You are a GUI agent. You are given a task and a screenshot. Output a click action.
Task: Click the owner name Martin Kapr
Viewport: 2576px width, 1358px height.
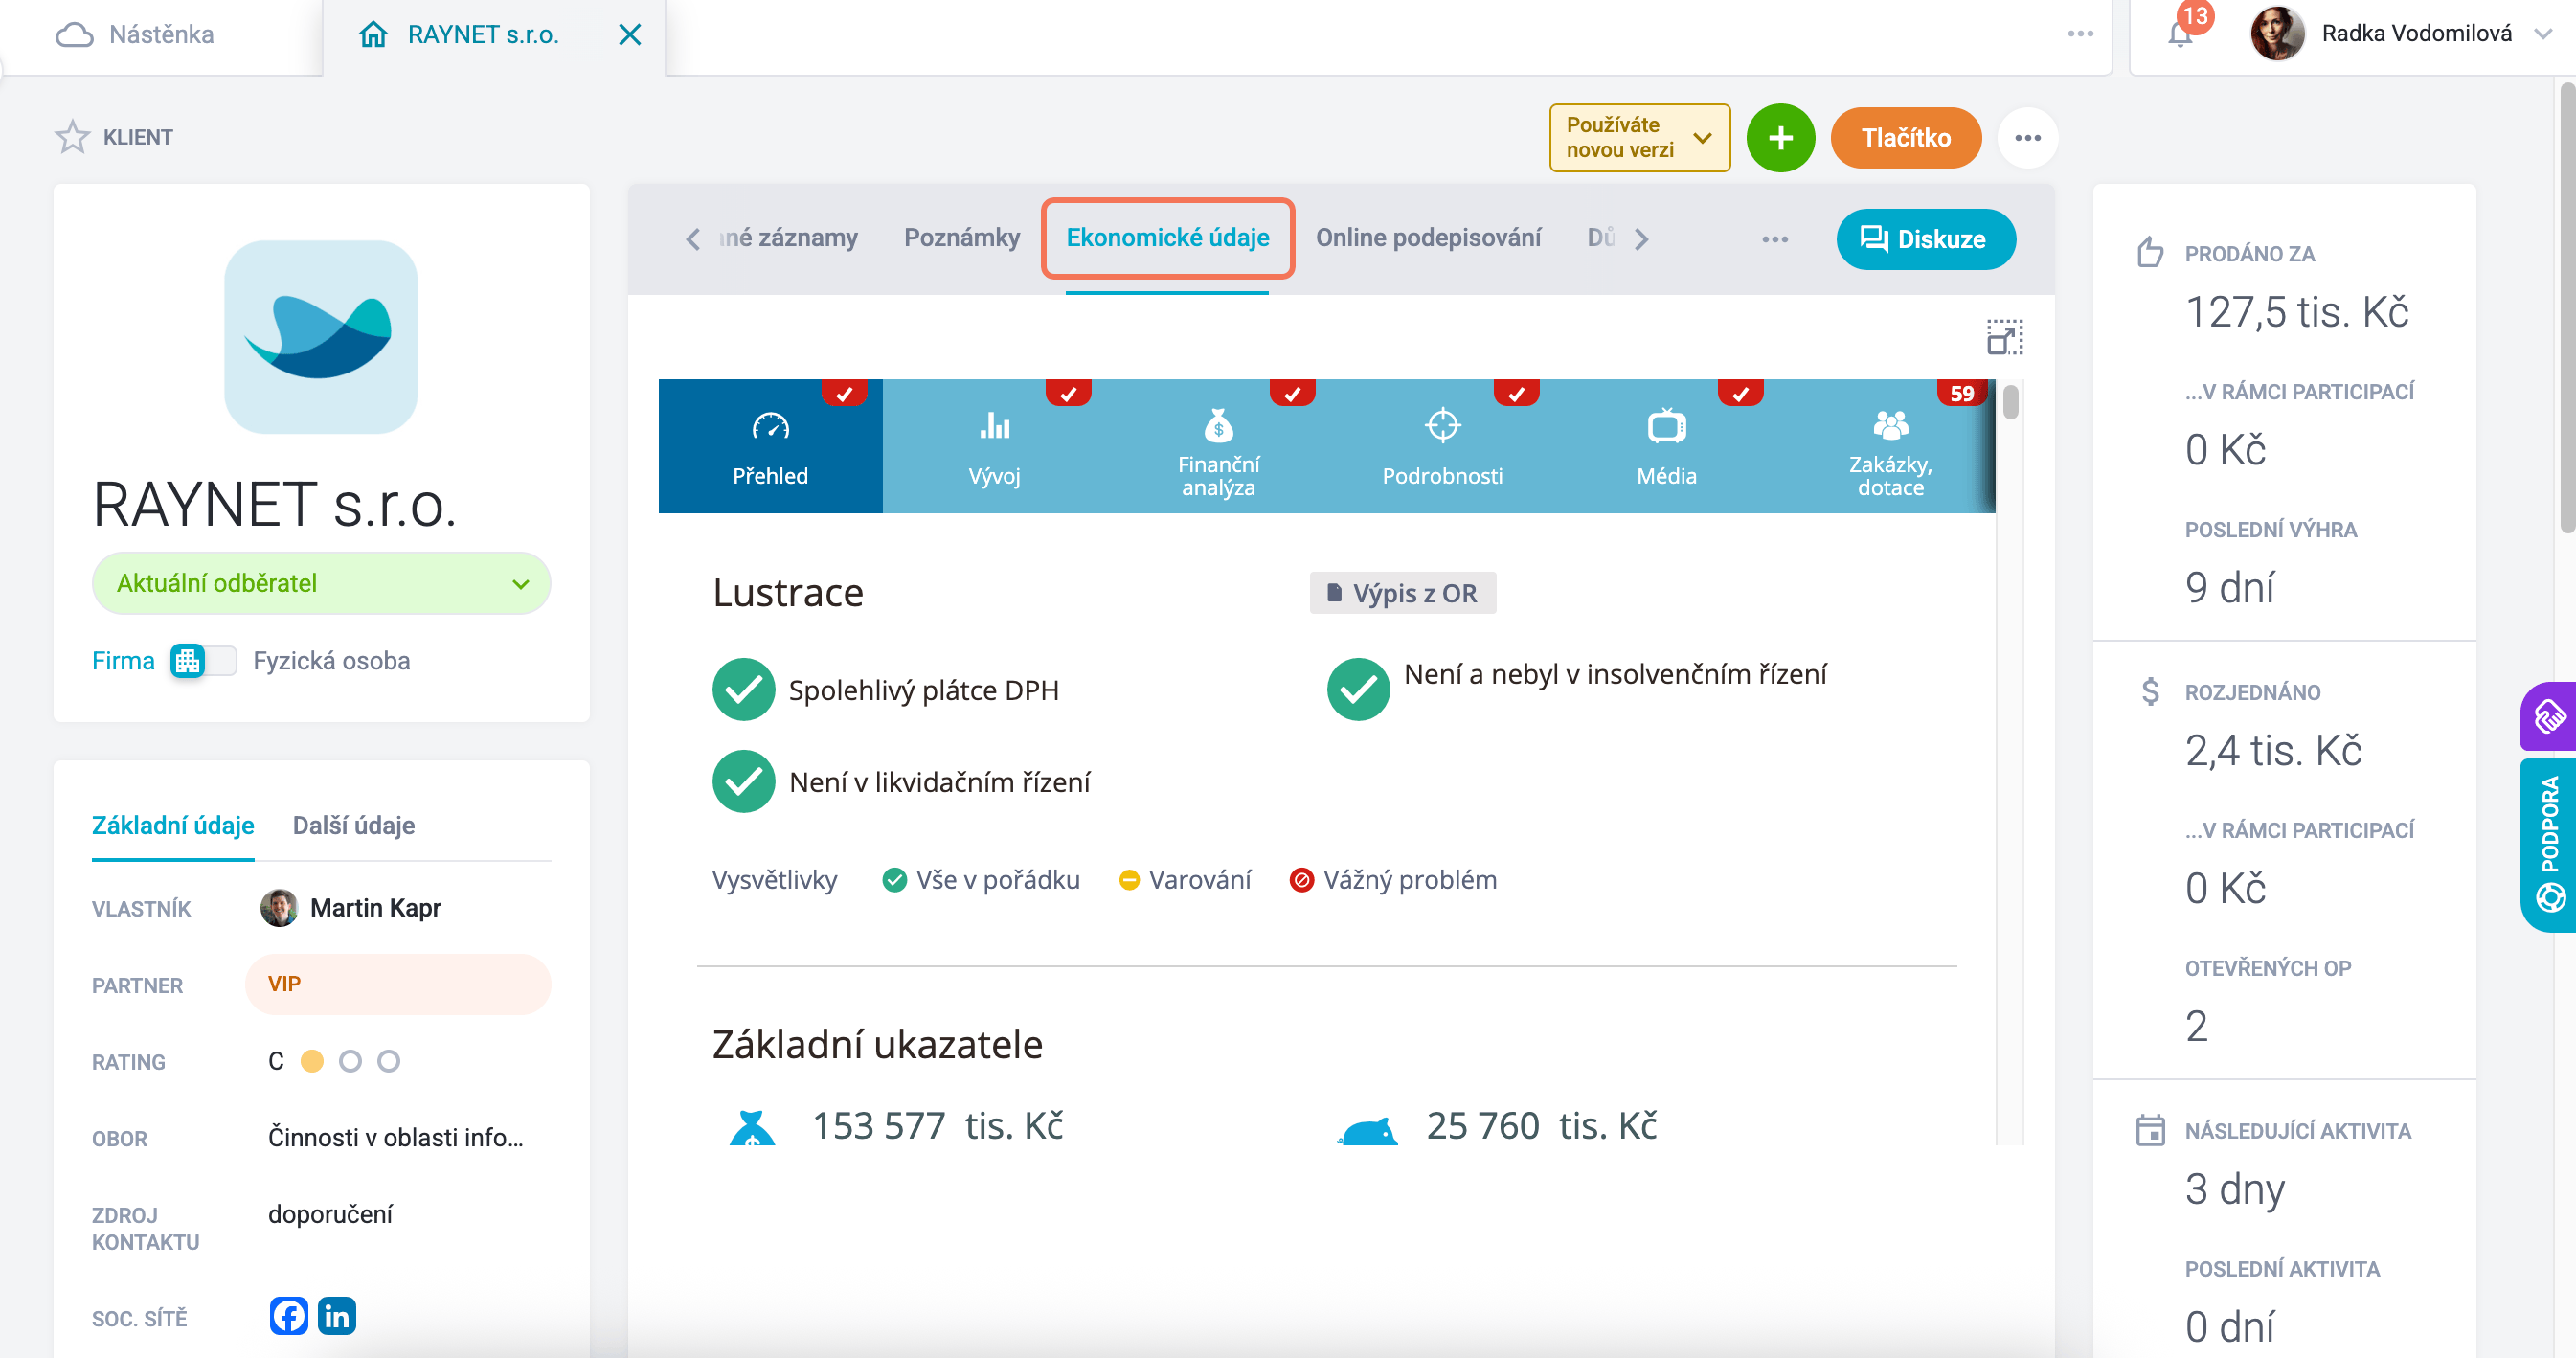coord(375,908)
